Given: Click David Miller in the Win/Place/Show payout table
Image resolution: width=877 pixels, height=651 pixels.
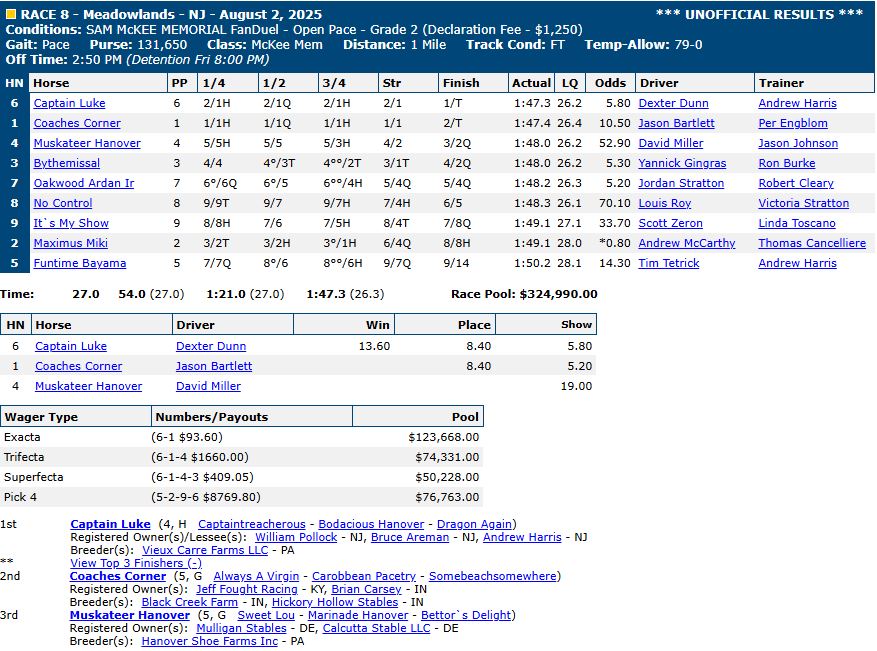Looking at the screenshot, I should (208, 386).
